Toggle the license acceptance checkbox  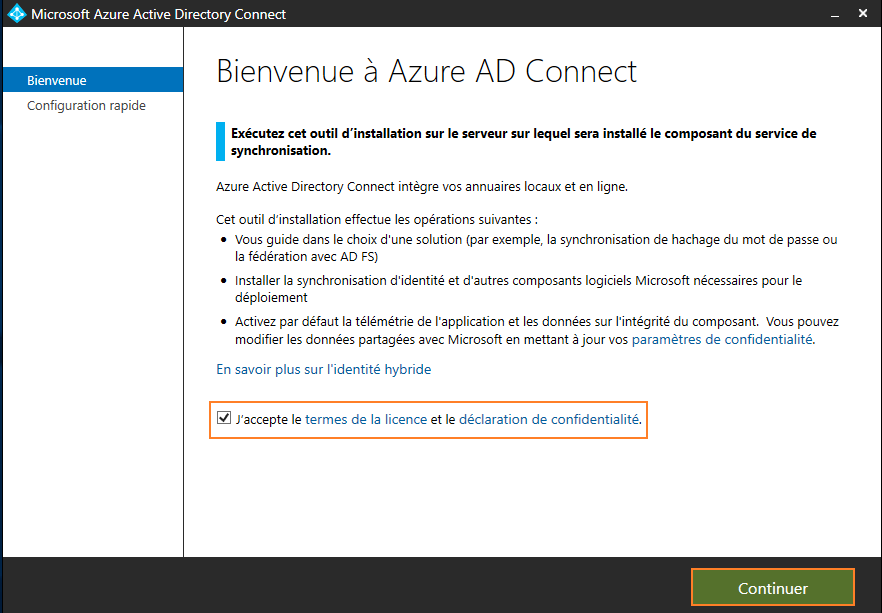tap(224, 418)
